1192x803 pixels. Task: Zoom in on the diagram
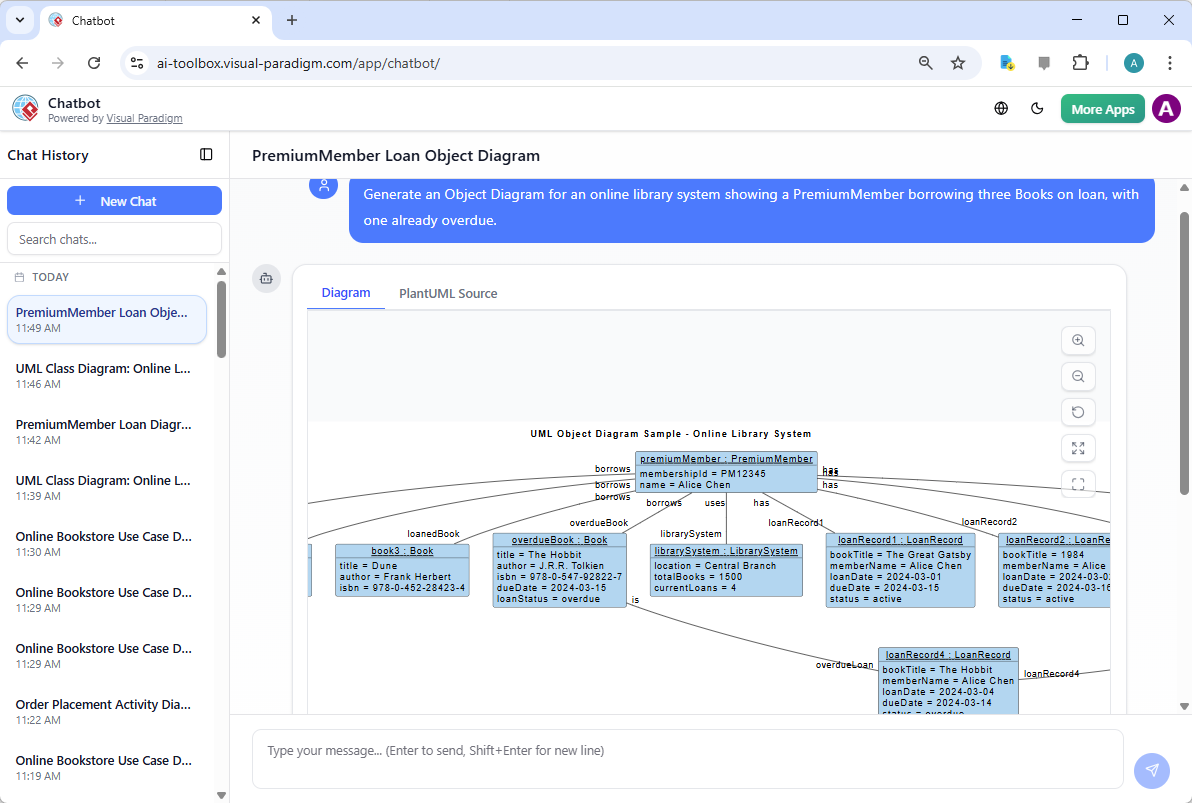(1078, 340)
